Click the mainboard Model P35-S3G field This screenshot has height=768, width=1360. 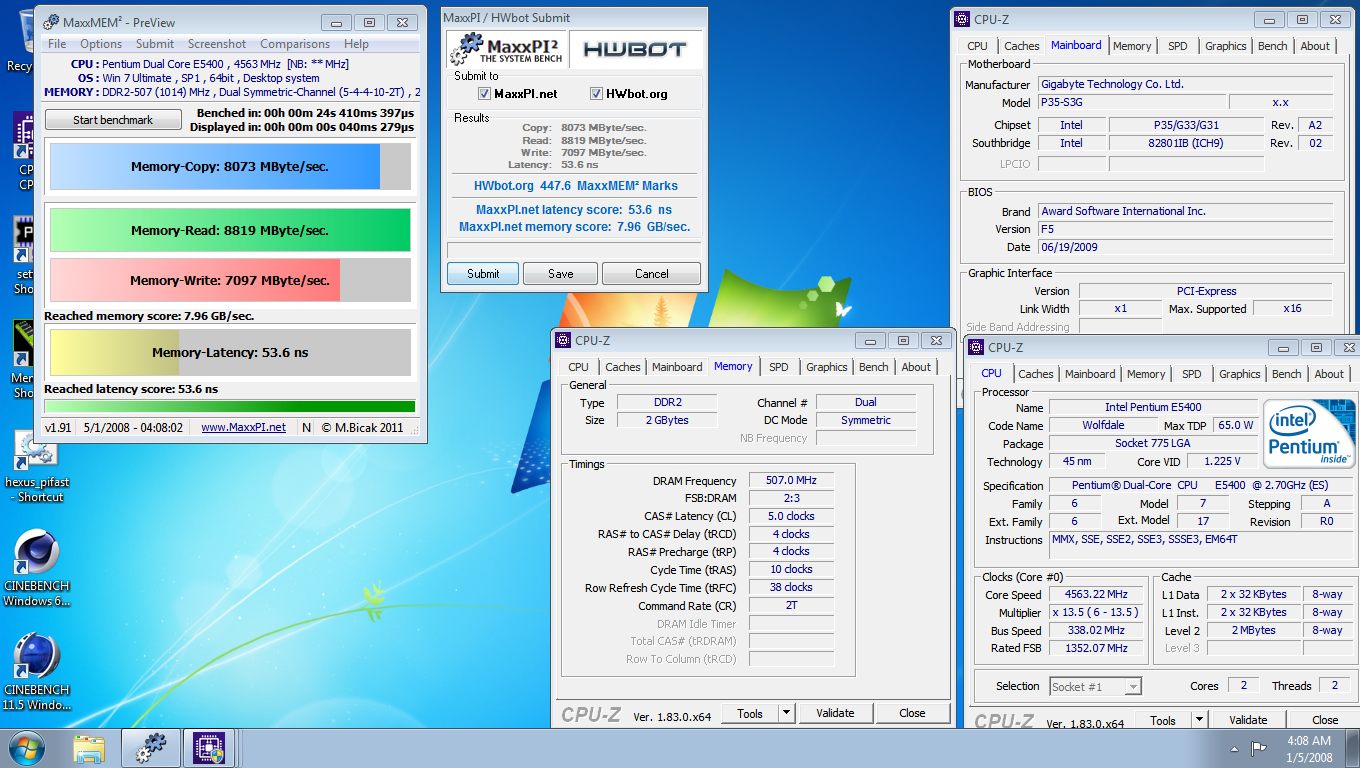pyautogui.click(x=1131, y=103)
